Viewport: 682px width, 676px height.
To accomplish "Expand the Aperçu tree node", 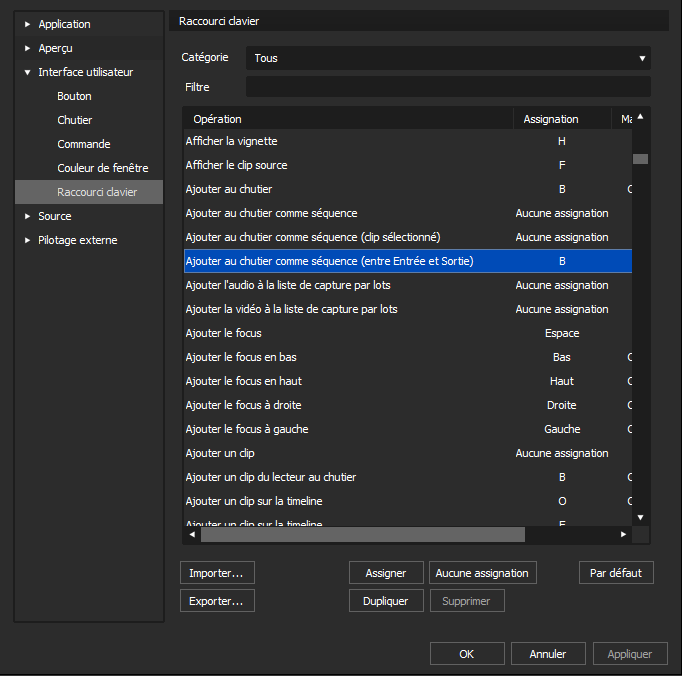I will tap(28, 48).
